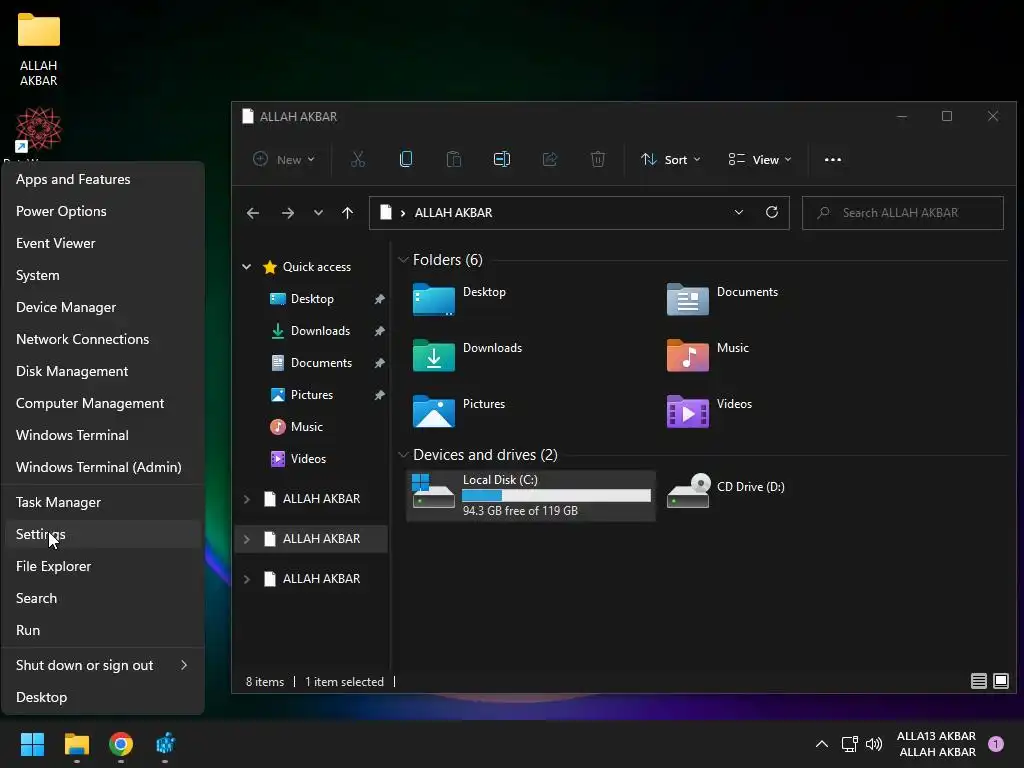Open recent locations chevron dropdown
1024x768 pixels.
pyautogui.click(x=318, y=213)
